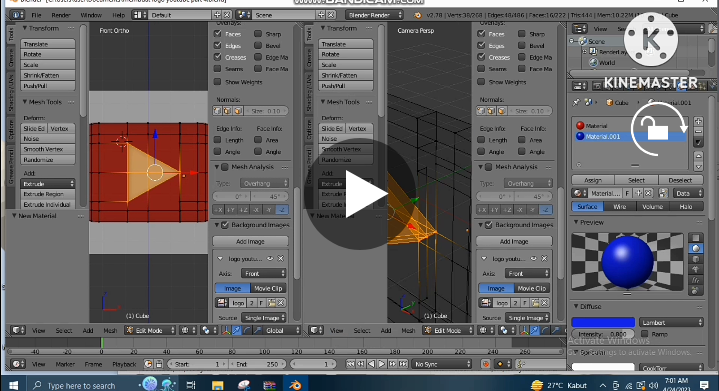Enable edge Length info in left panel
The image size is (719, 391).
[x=218, y=140]
